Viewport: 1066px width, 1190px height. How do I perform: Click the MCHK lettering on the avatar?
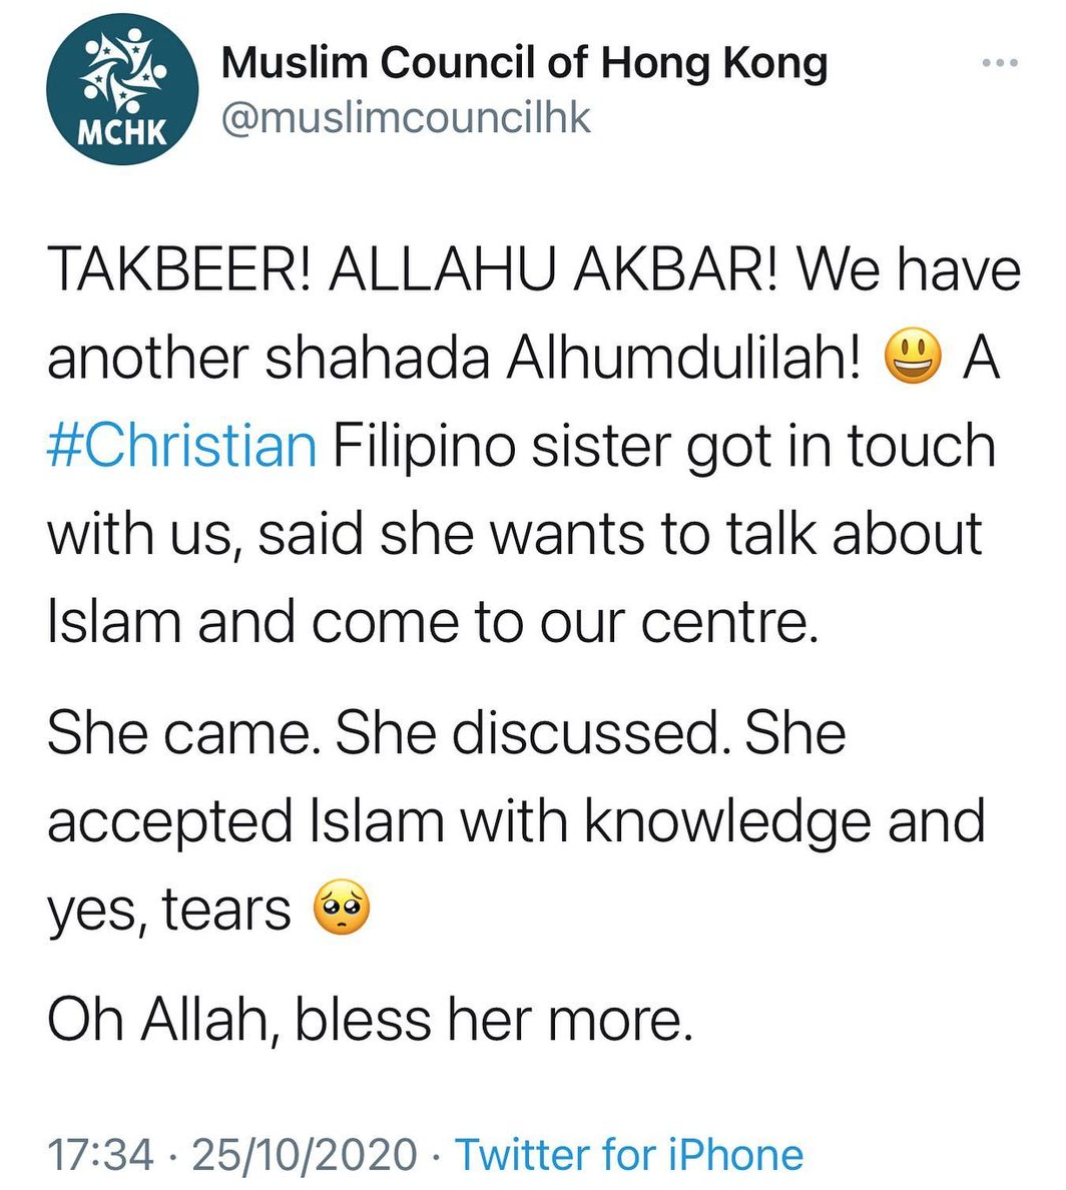[122, 134]
